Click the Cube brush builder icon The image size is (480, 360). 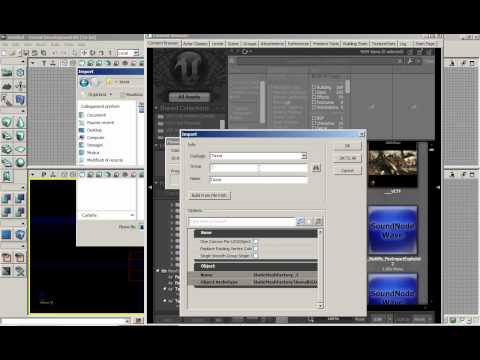pyautogui.click(x=7, y=122)
